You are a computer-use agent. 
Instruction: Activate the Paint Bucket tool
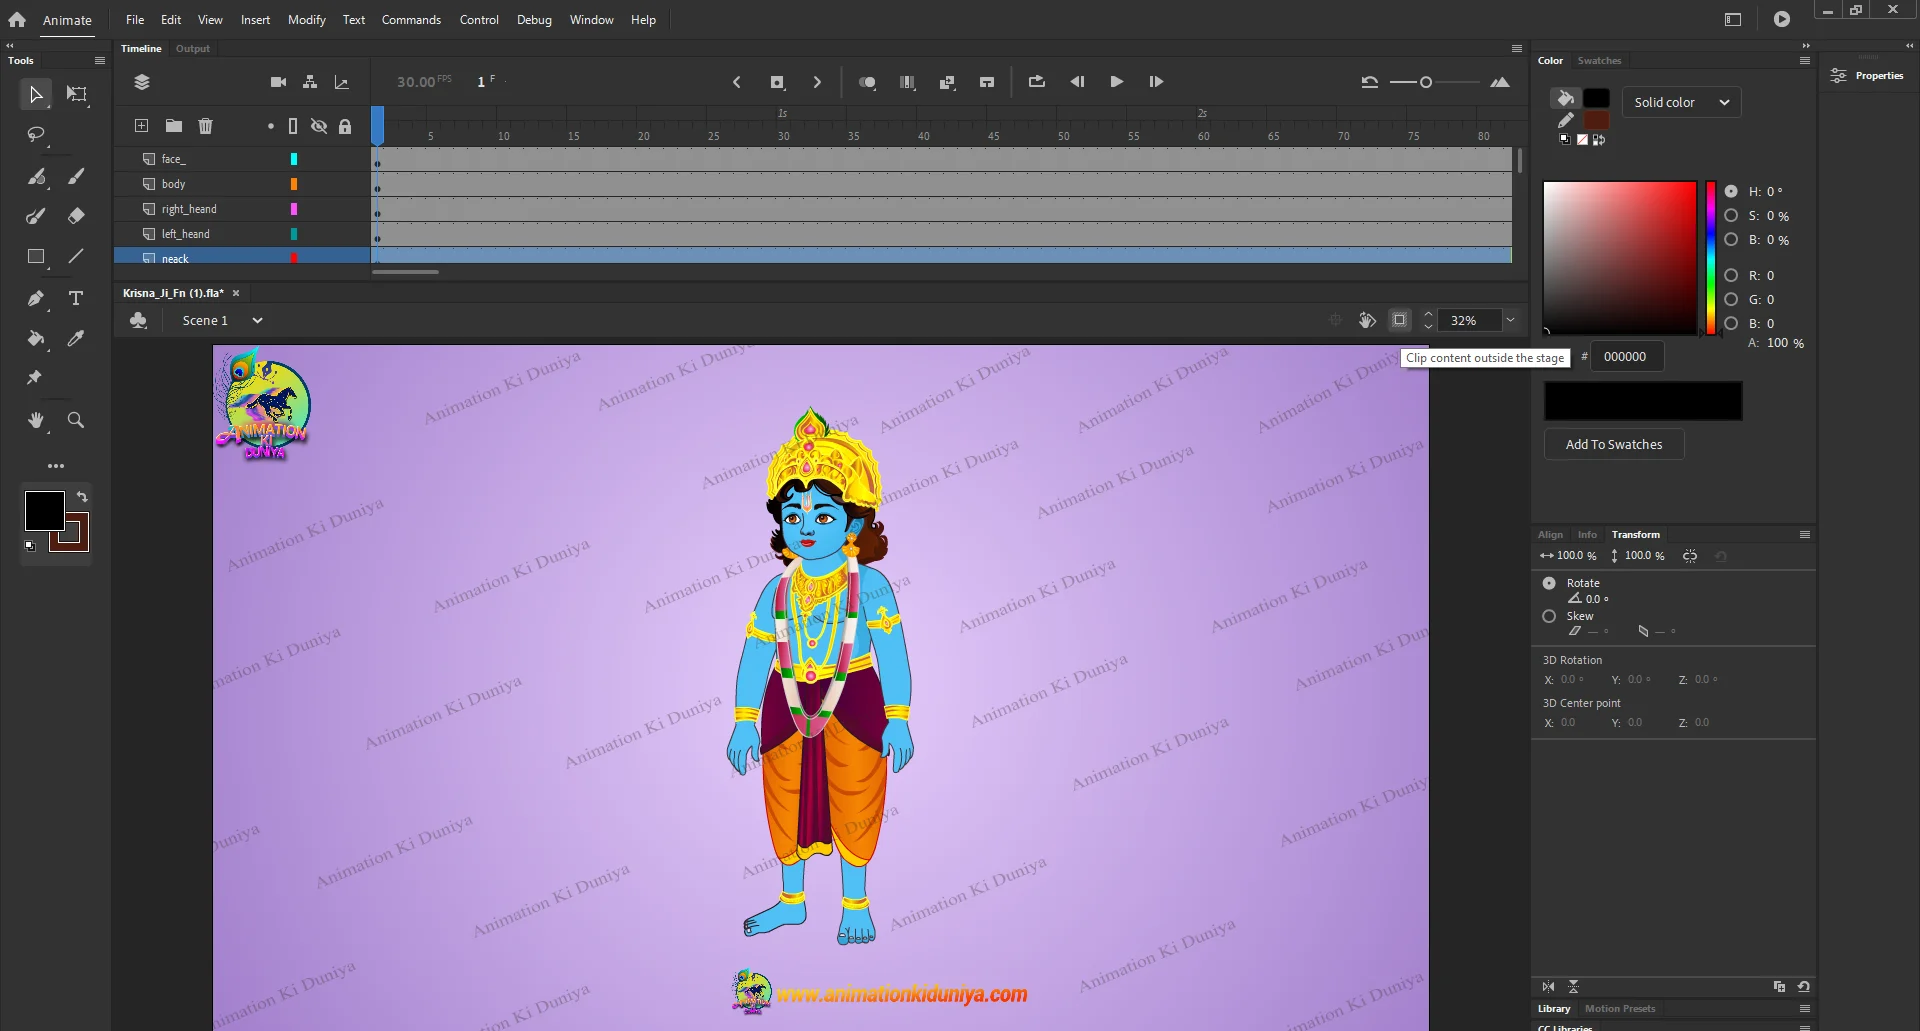click(36, 339)
